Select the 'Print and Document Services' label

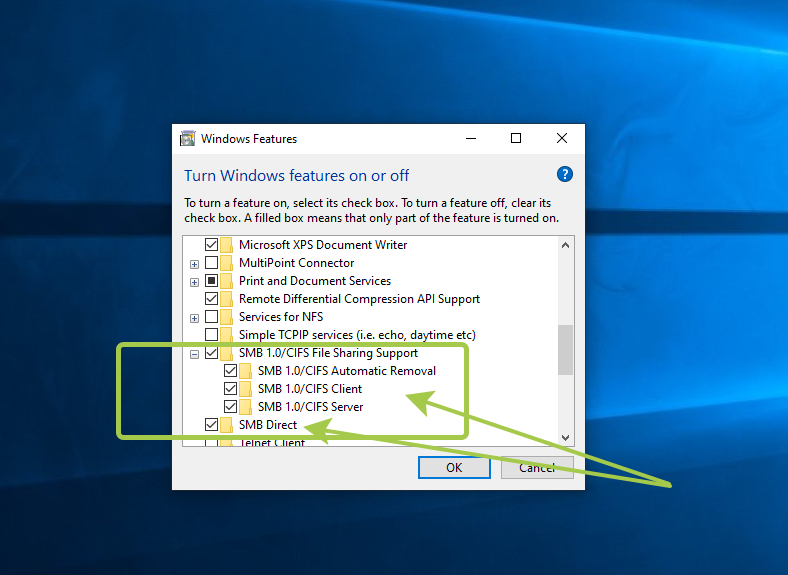[x=315, y=281]
